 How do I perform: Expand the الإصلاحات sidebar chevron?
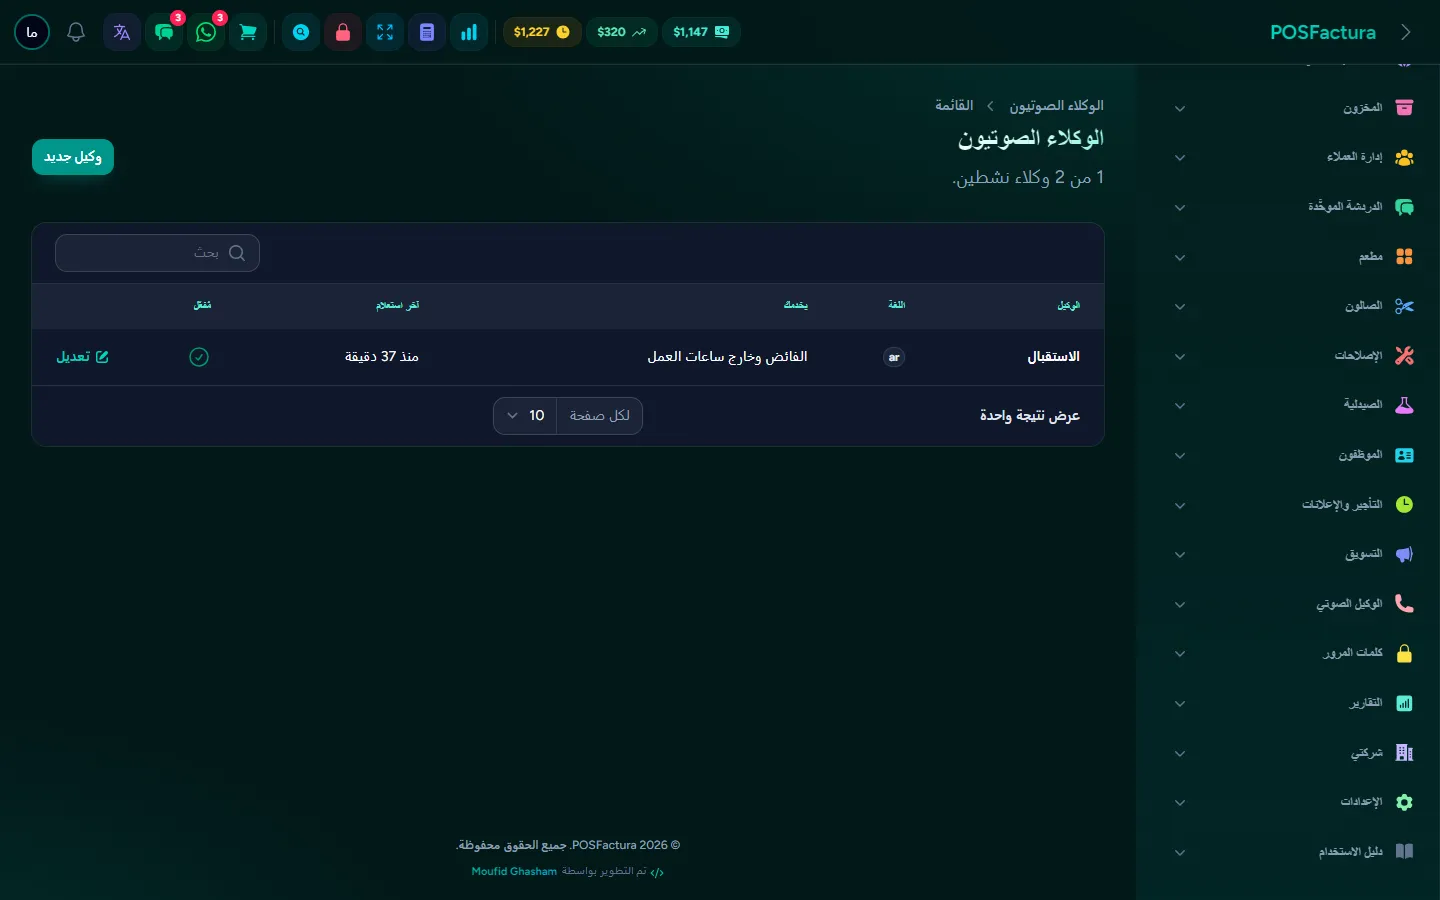point(1180,357)
